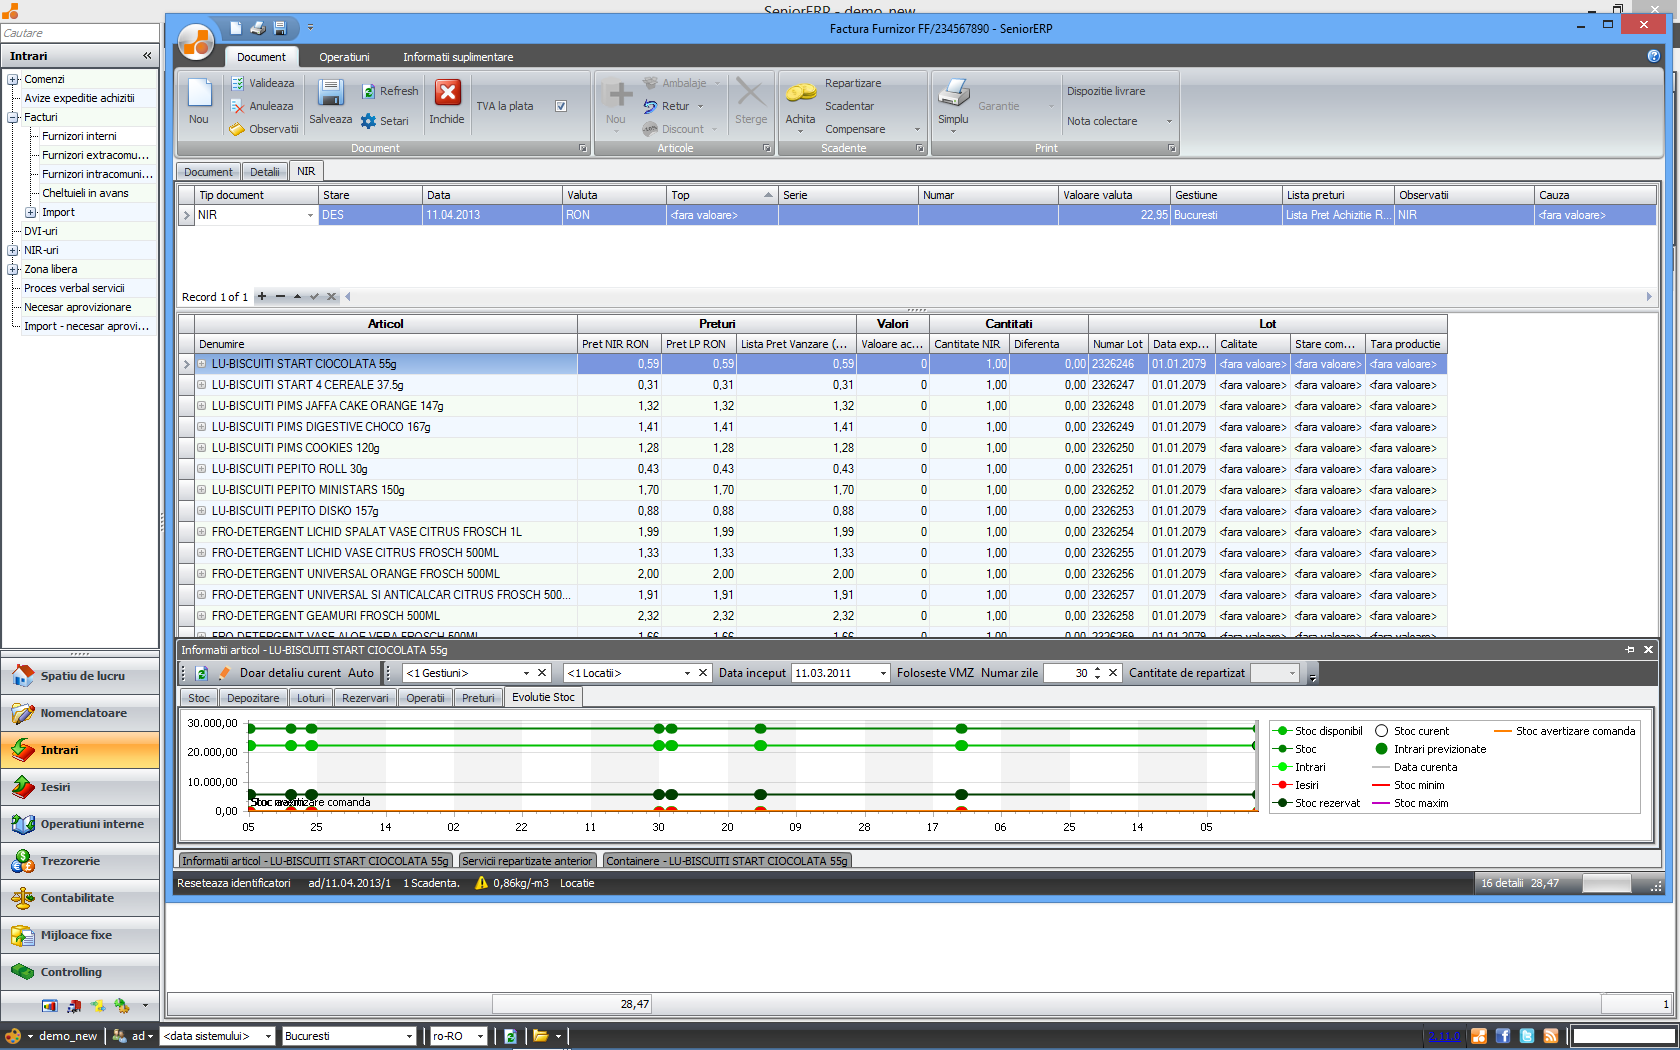This screenshot has width=1680, height=1050.
Task: Open the Loturi tab in article info
Action: coord(310,698)
